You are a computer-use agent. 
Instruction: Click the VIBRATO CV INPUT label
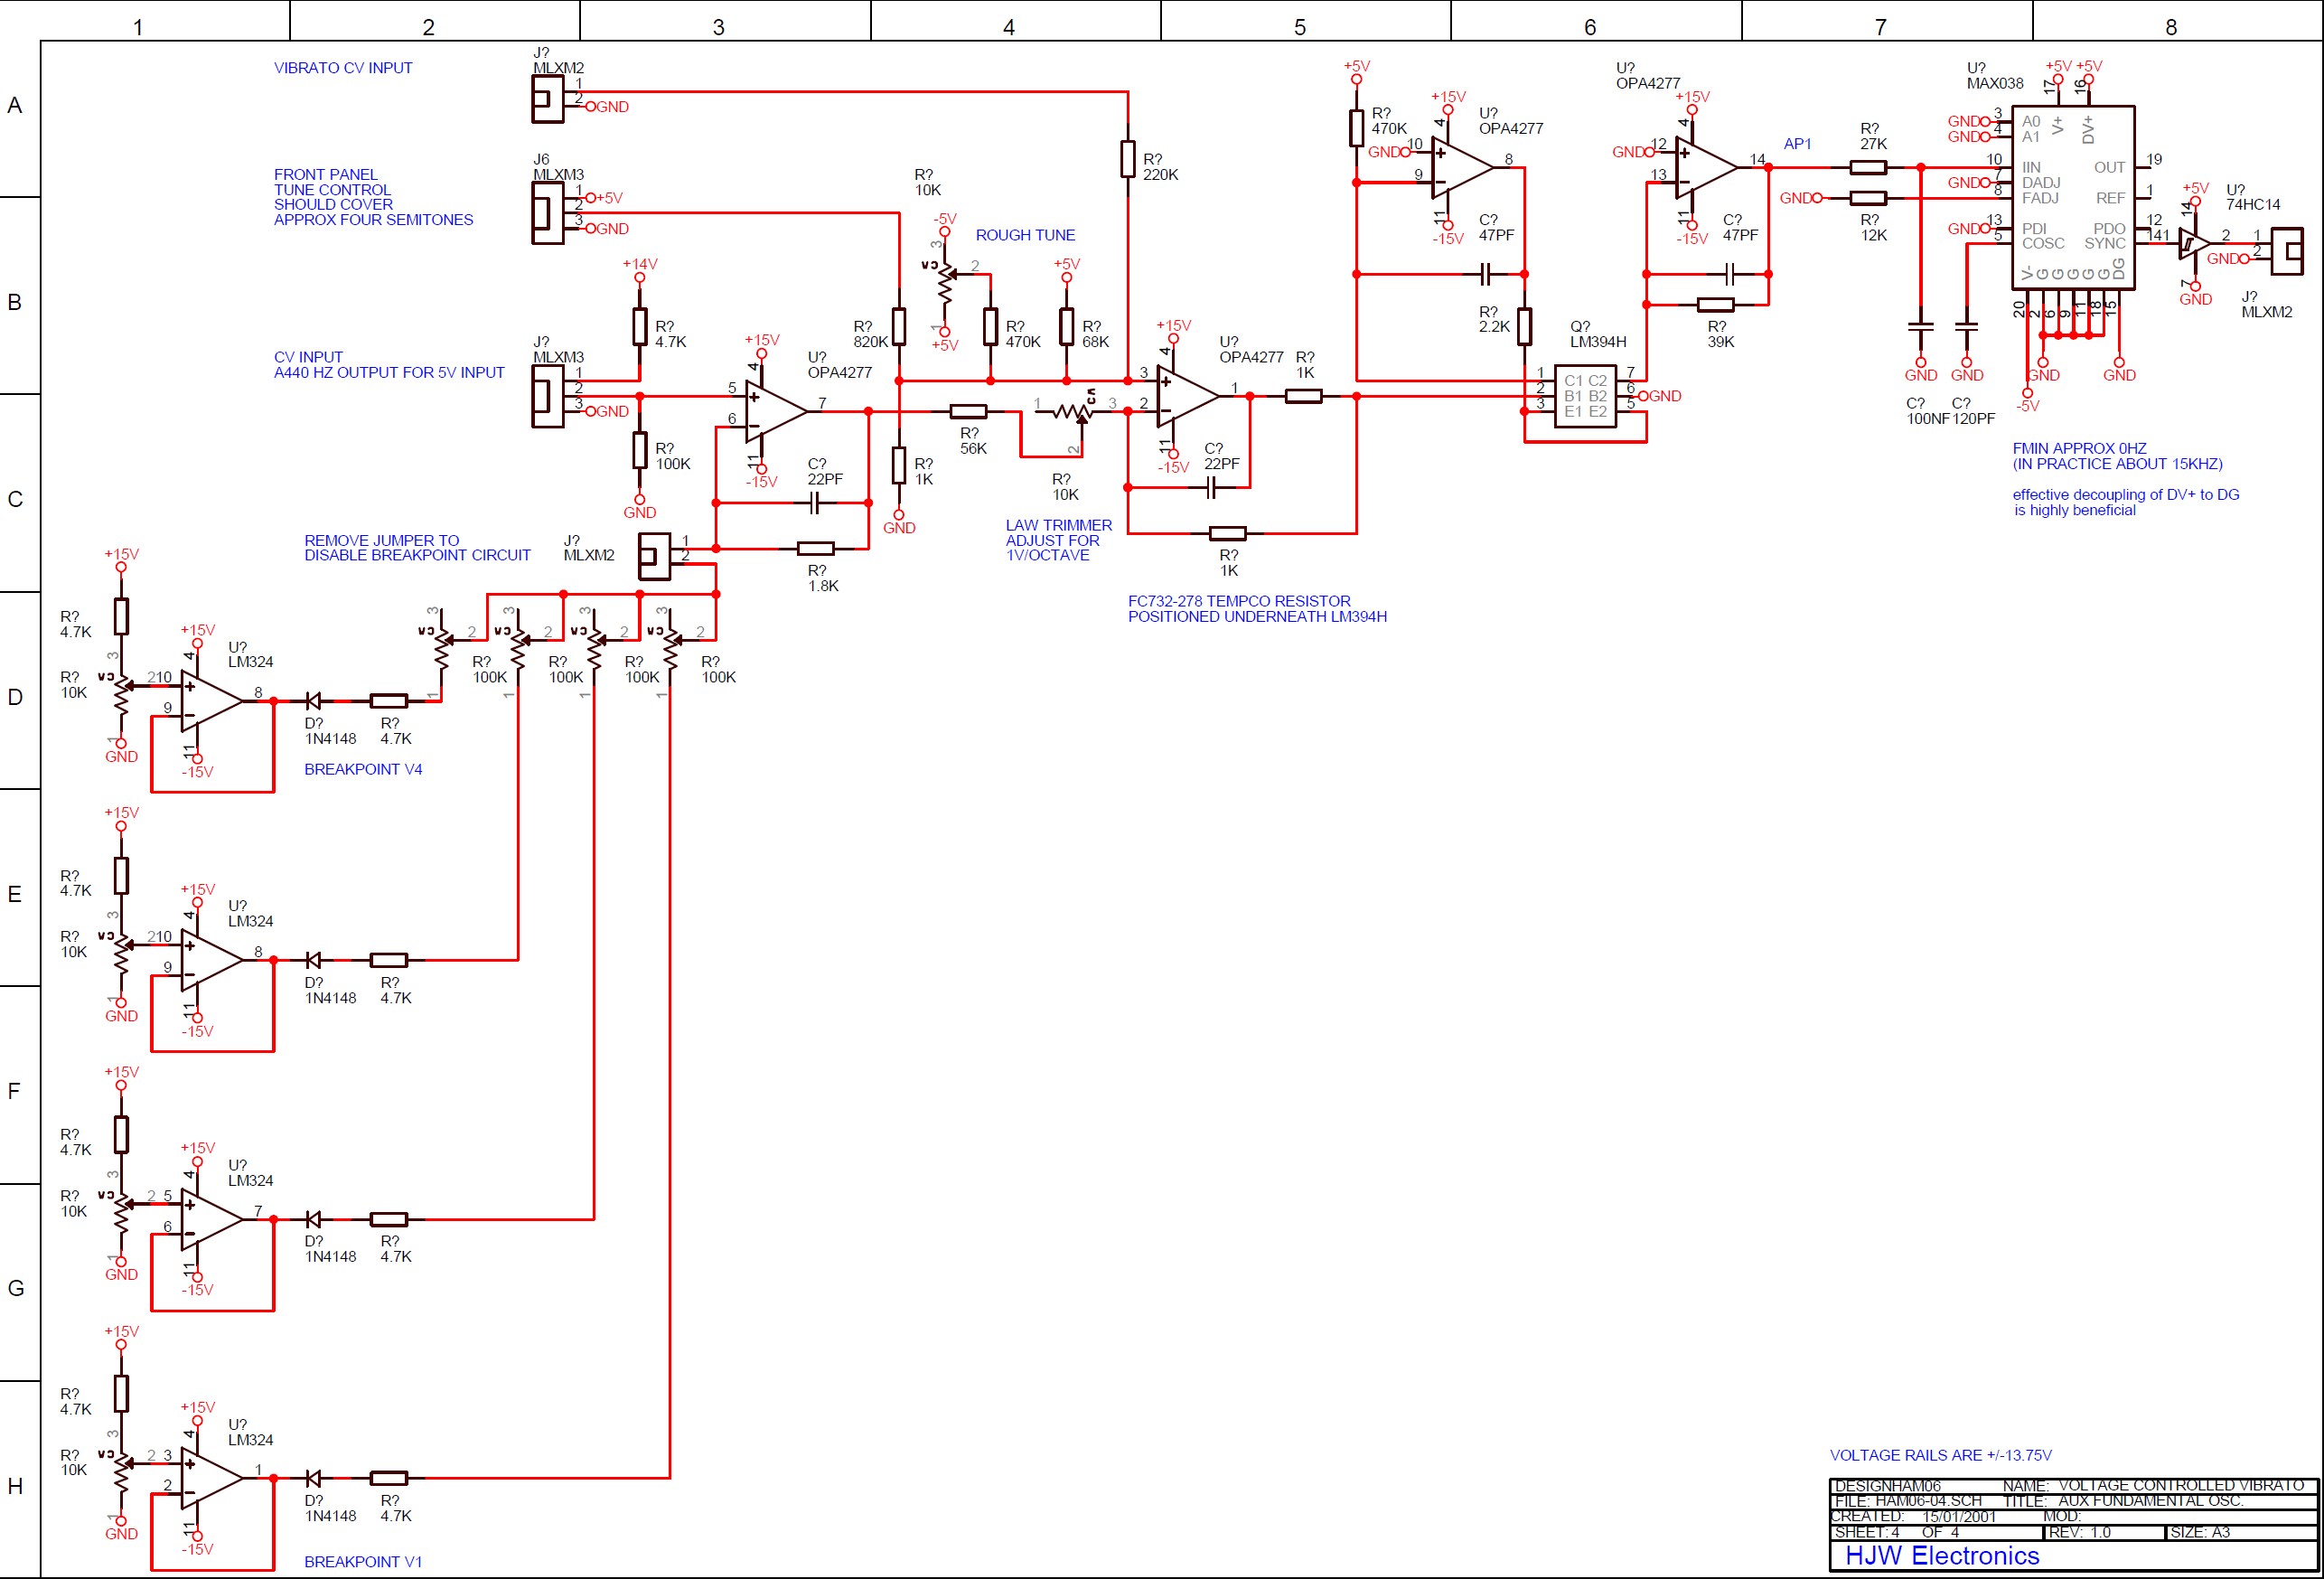click(343, 68)
